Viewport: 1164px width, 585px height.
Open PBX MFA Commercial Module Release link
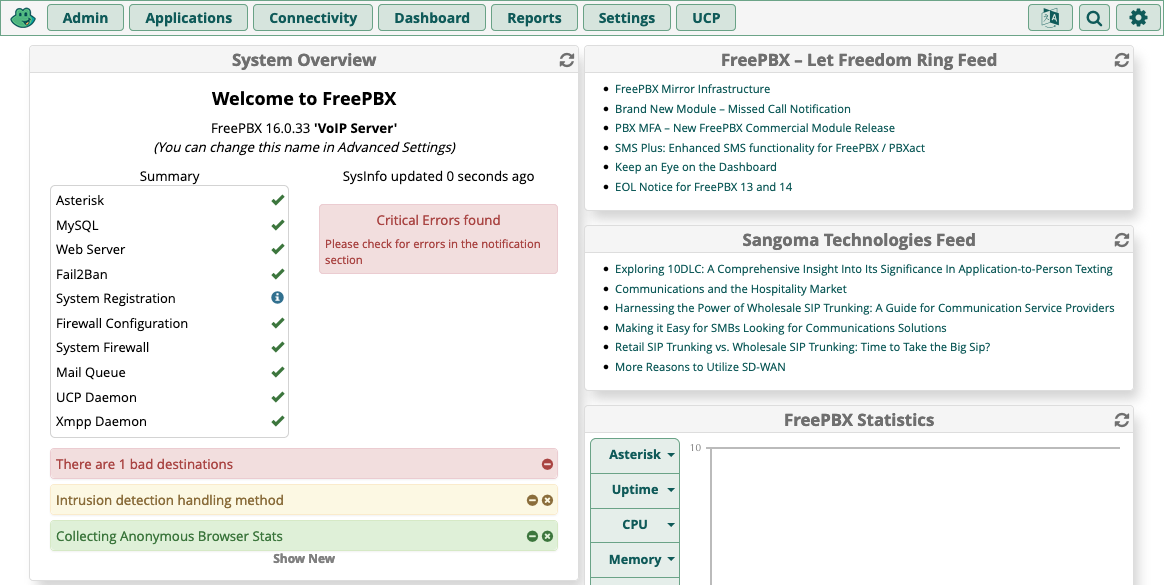click(755, 128)
